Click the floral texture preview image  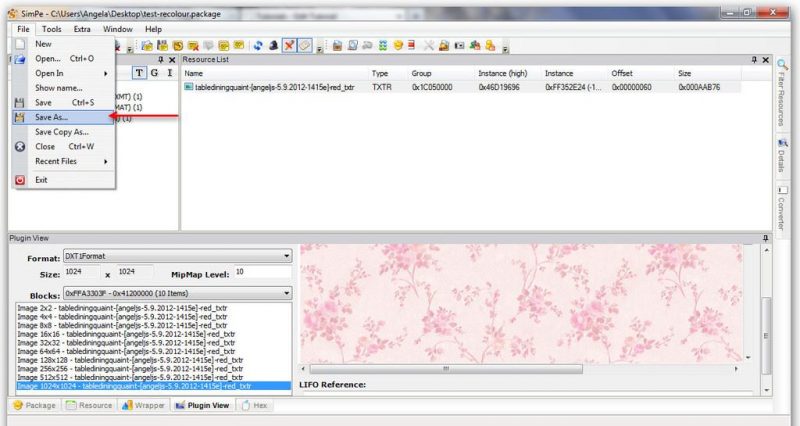tap(521, 304)
